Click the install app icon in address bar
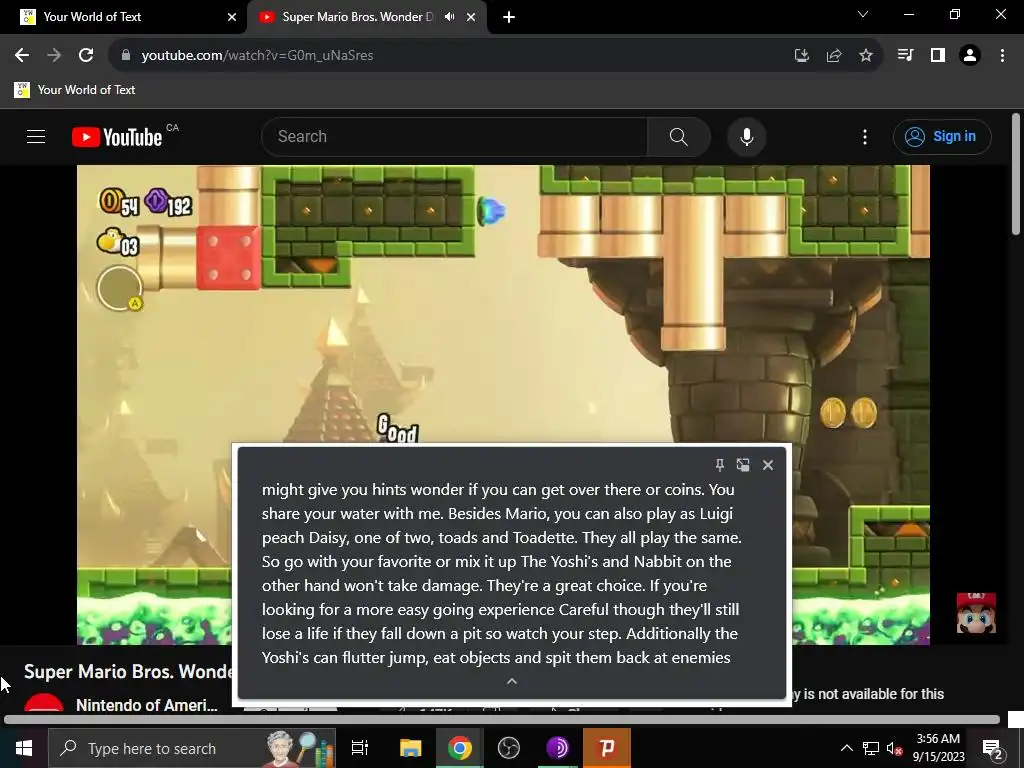Screen dimensions: 1024x768 (x=801, y=56)
